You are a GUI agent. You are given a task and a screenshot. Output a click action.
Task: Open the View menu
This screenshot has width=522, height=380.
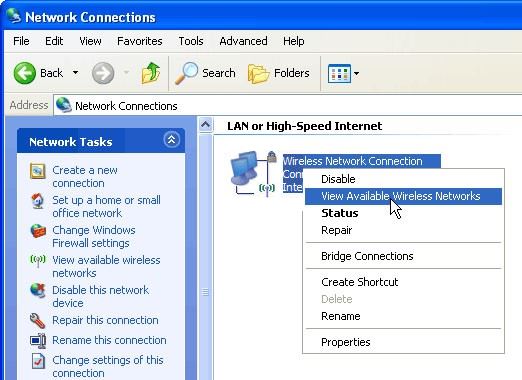90,41
